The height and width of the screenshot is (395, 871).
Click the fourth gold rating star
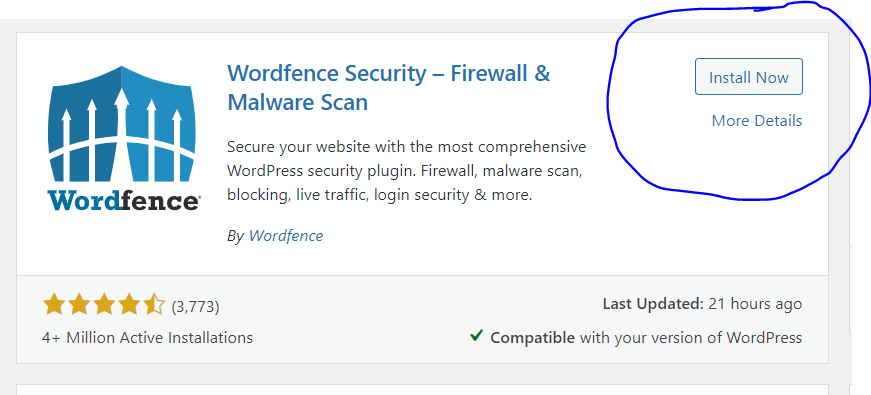(129, 305)
